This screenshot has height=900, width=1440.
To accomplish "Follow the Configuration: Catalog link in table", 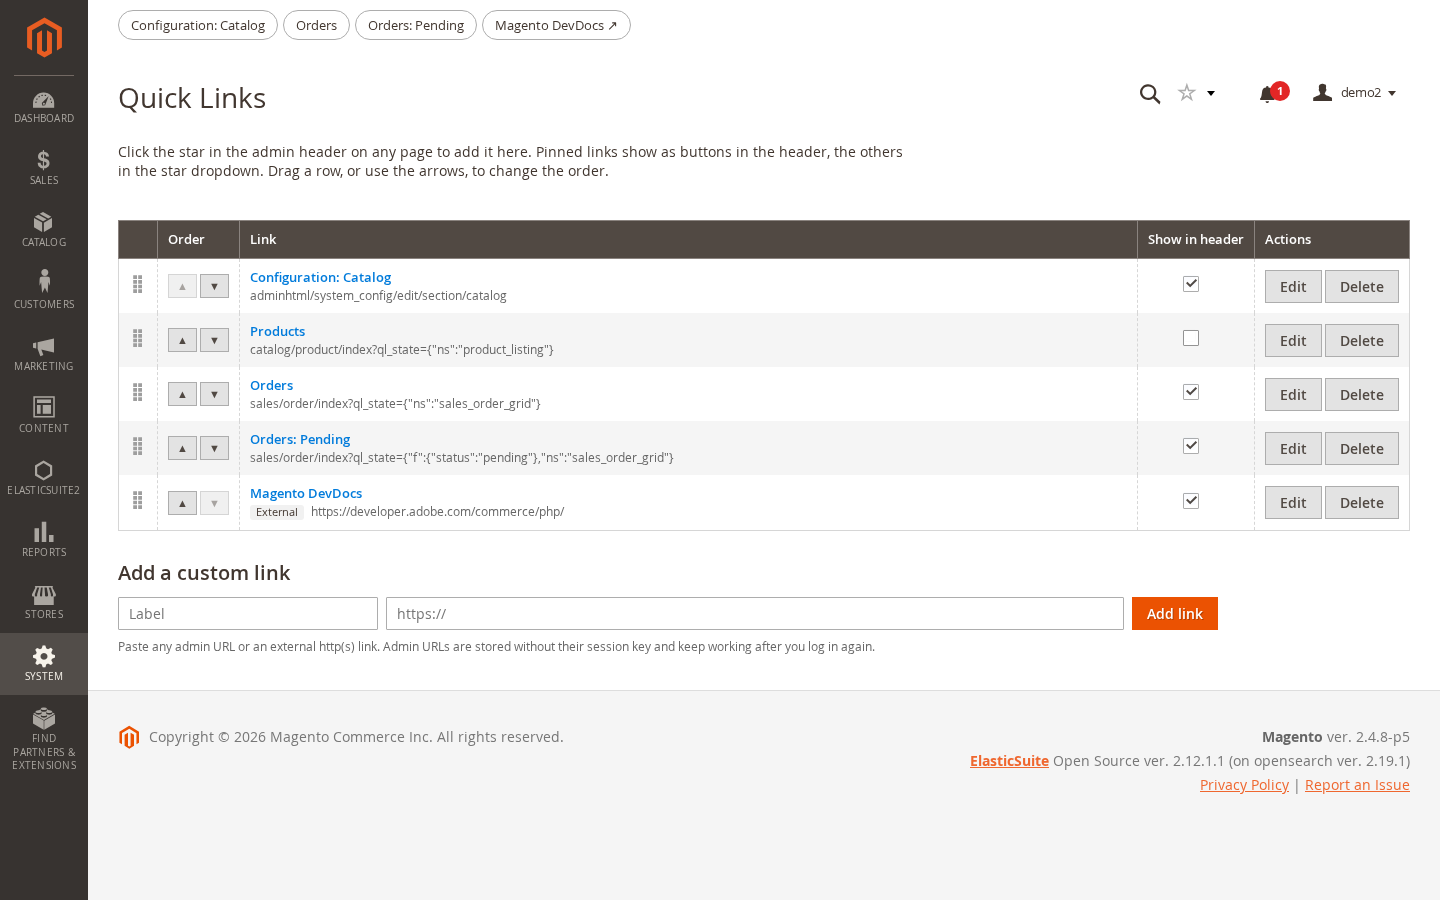I will click(x=320, y=277).
